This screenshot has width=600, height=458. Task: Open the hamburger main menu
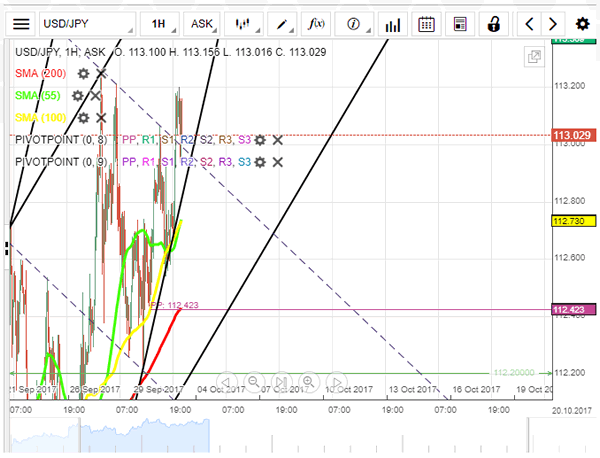(21, 23)
